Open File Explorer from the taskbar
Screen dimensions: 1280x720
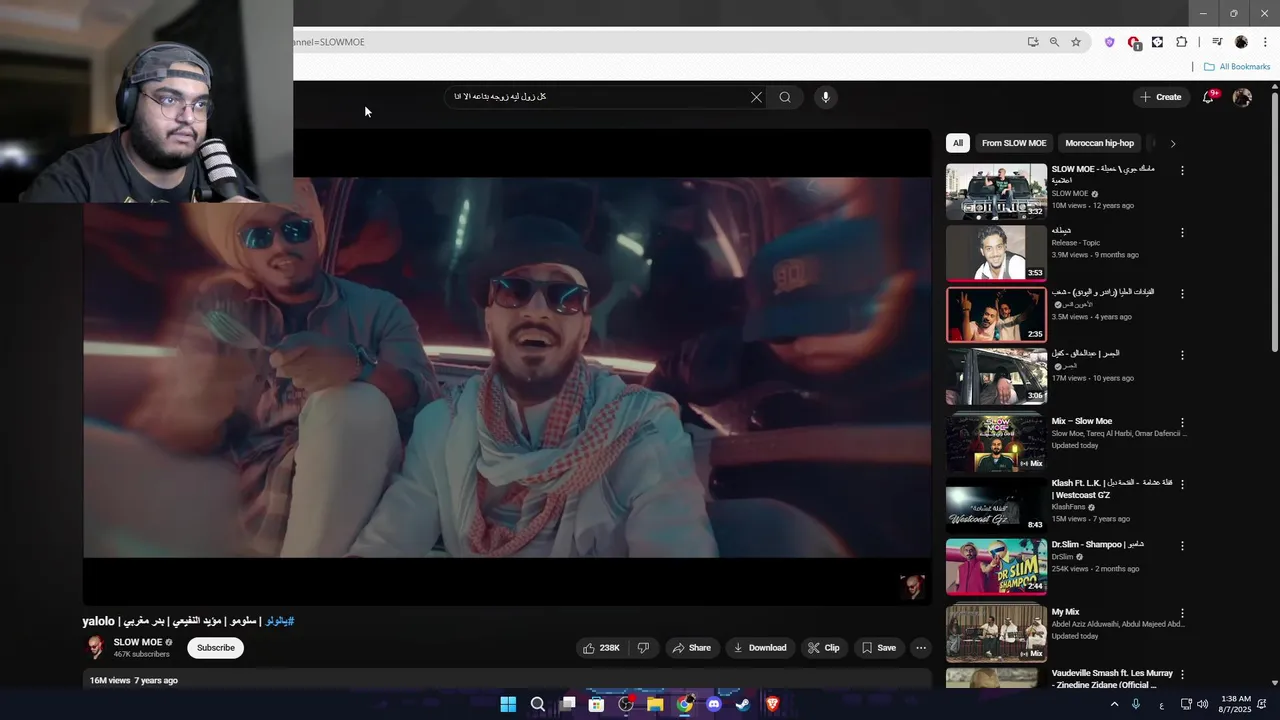pos(655,704)
